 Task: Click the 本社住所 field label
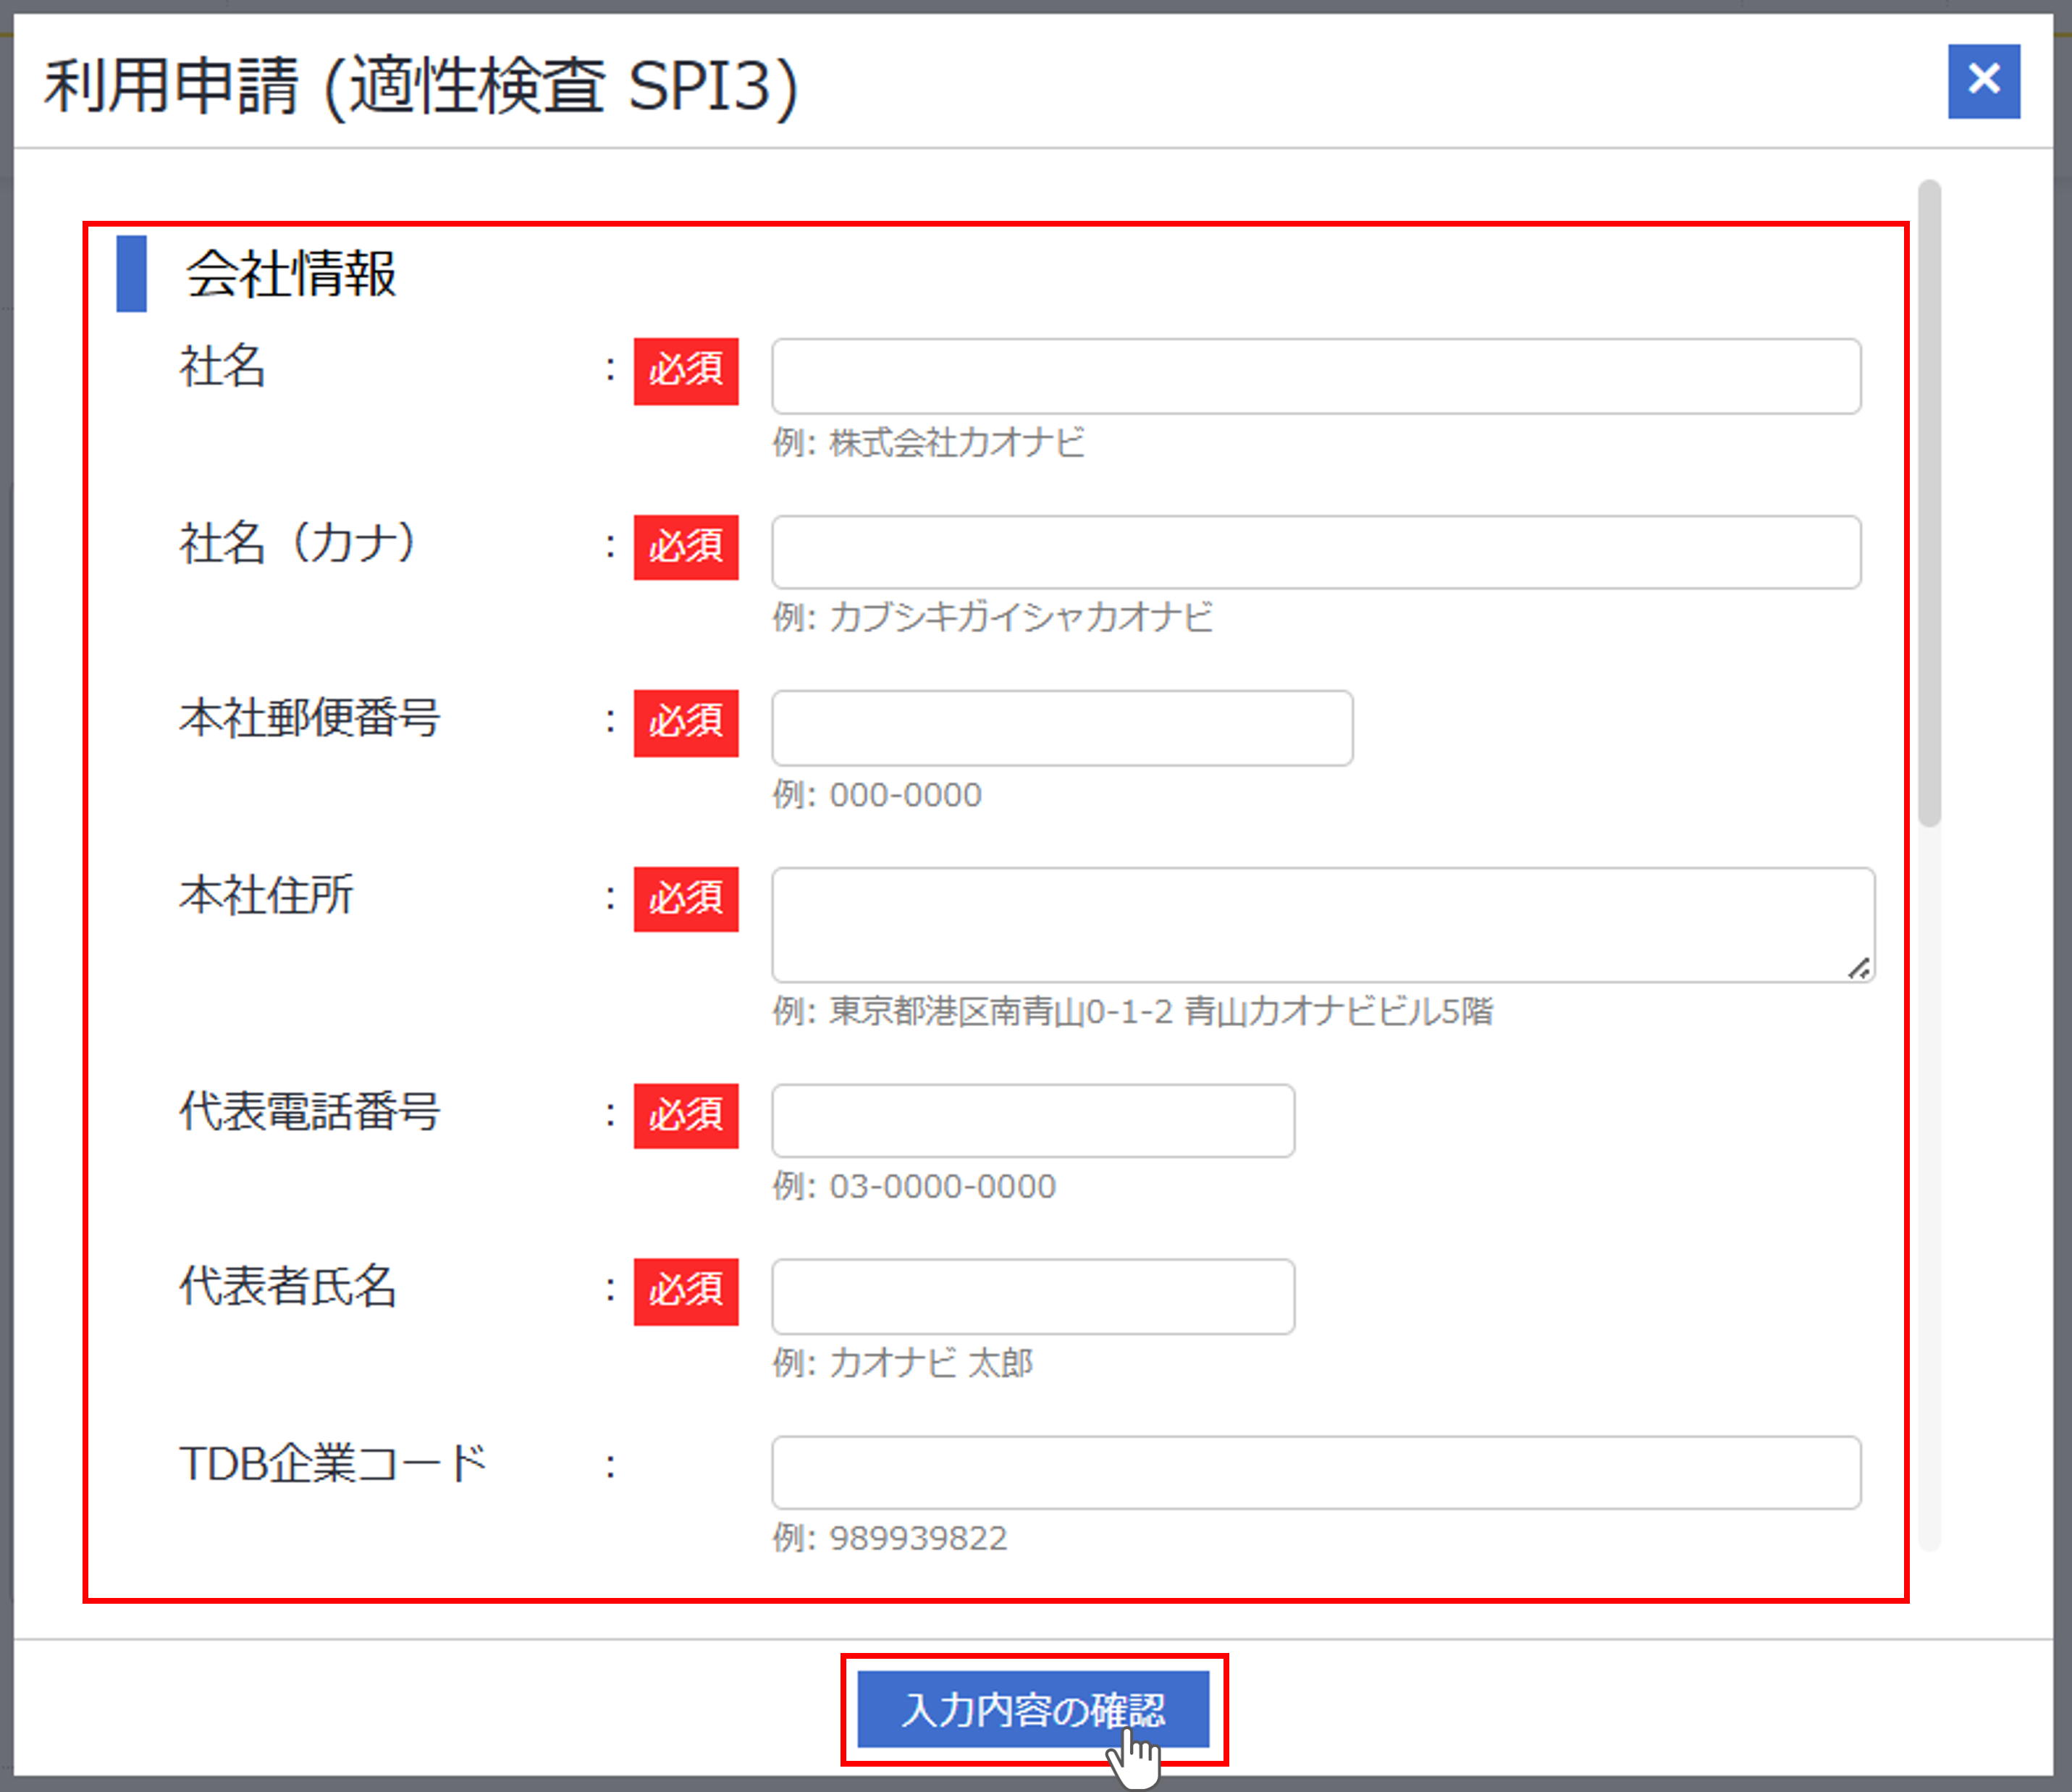tap(266, 894)
